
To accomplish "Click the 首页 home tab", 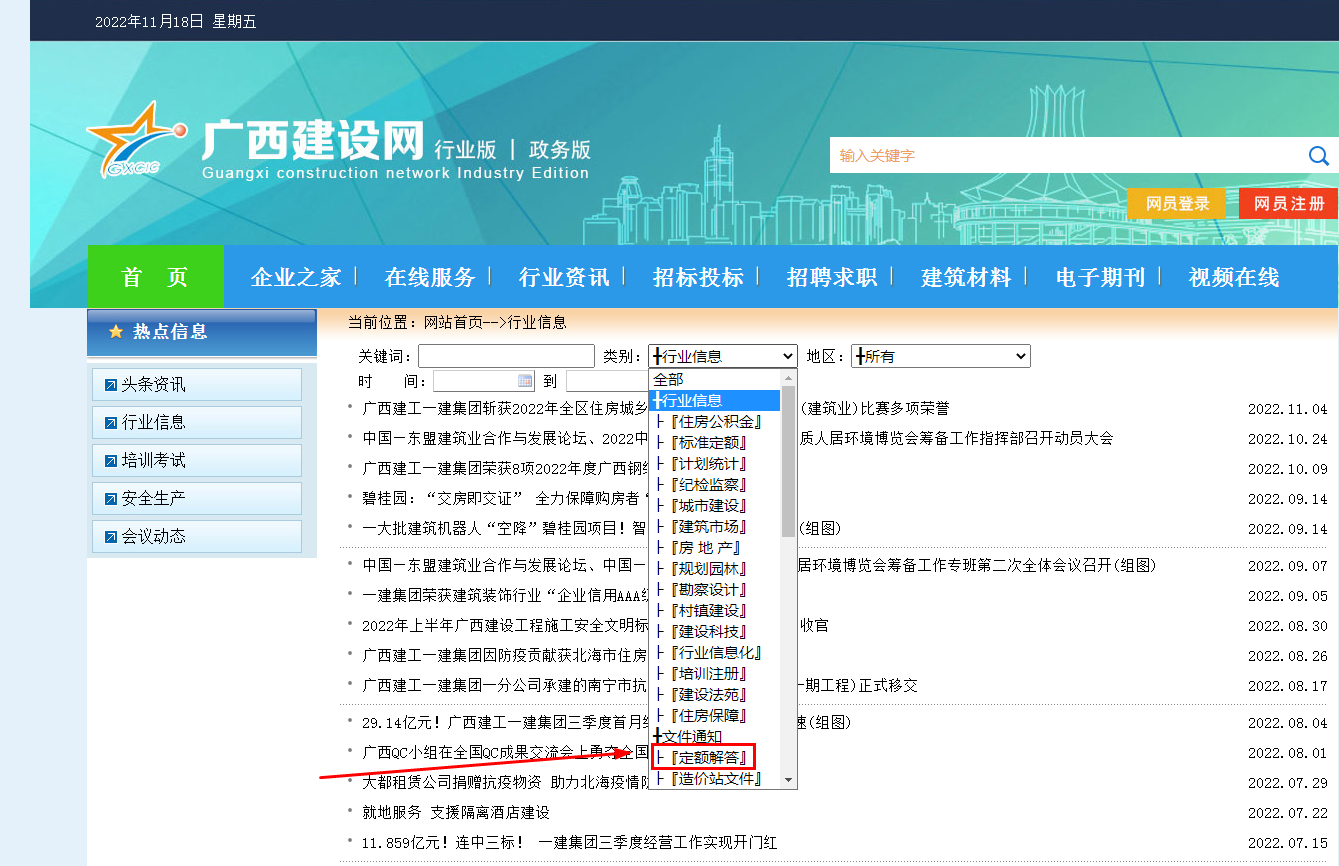I will tap(155, 277).
